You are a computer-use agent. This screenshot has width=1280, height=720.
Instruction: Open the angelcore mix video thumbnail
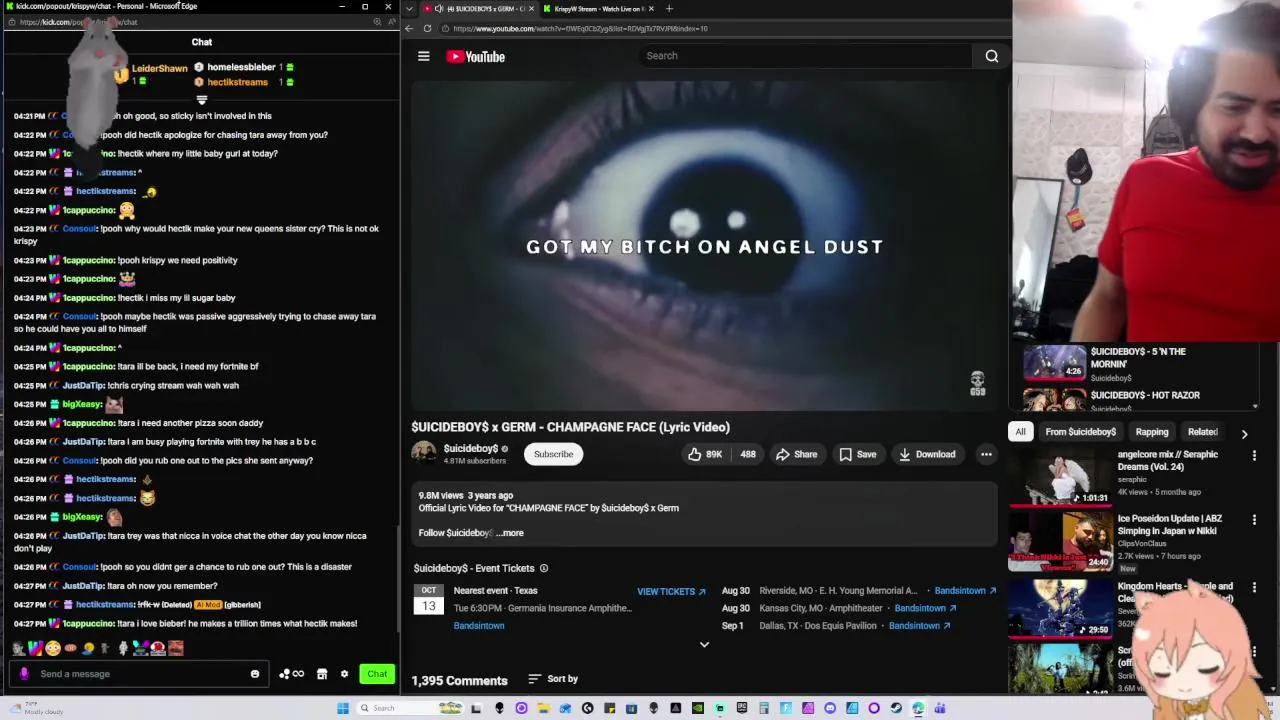pyautogui.click(x=1060, y=476)
